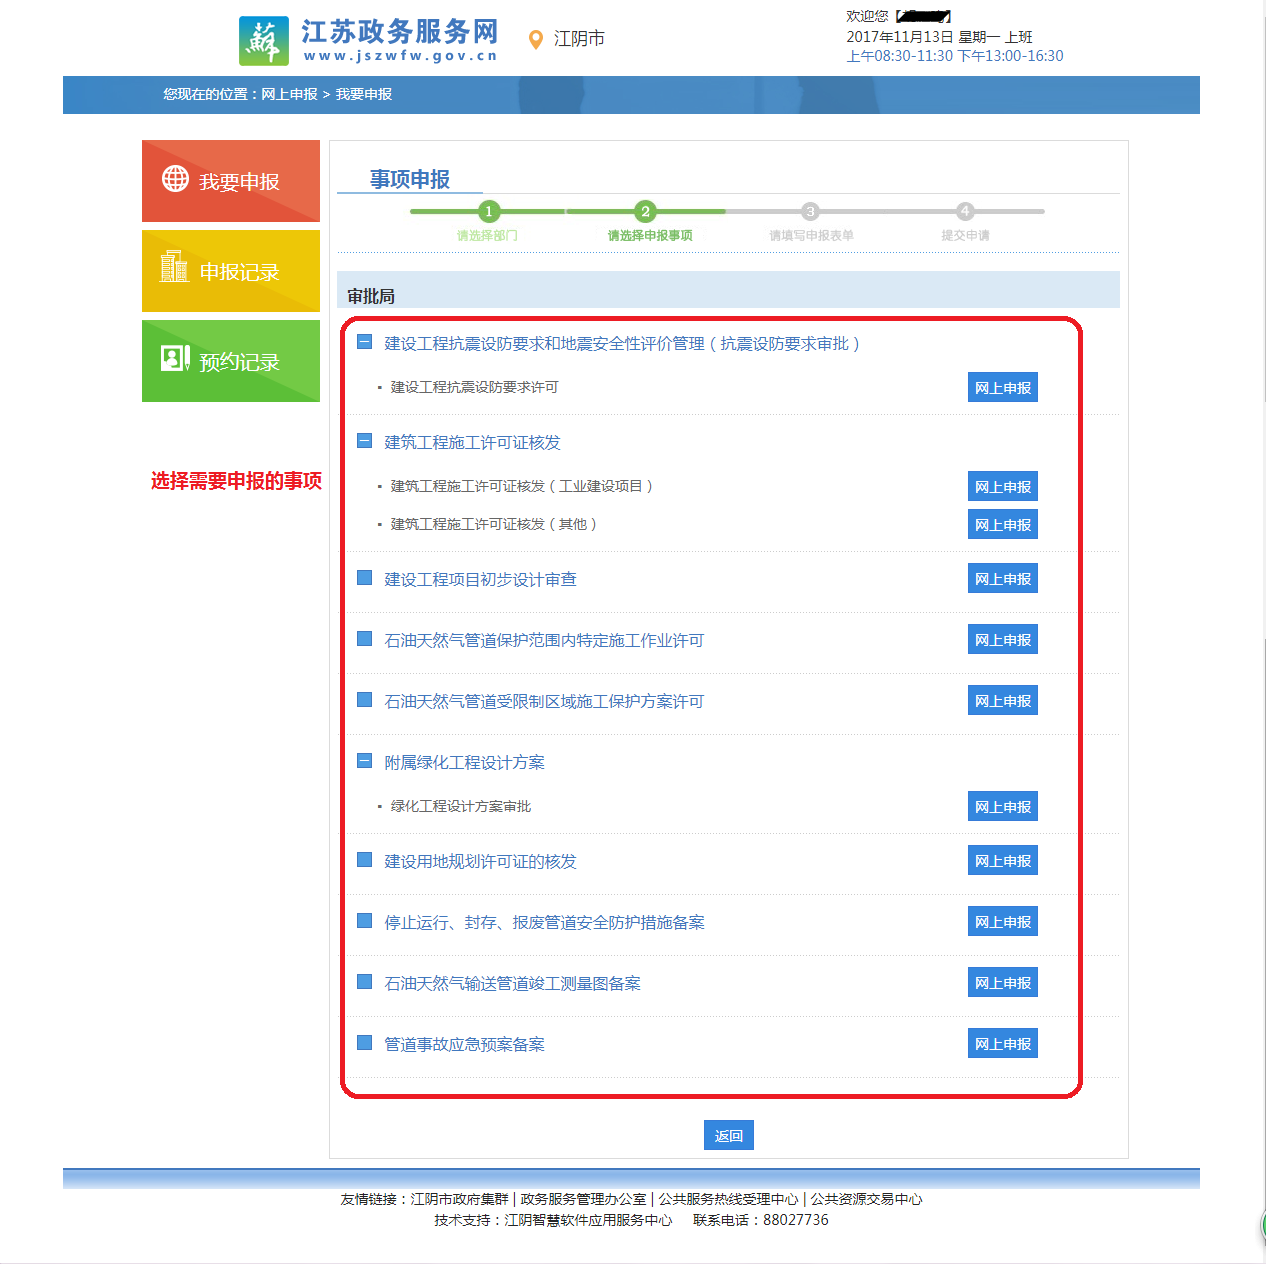Open the 事项申报 tab heading

(x=410, y=179)
